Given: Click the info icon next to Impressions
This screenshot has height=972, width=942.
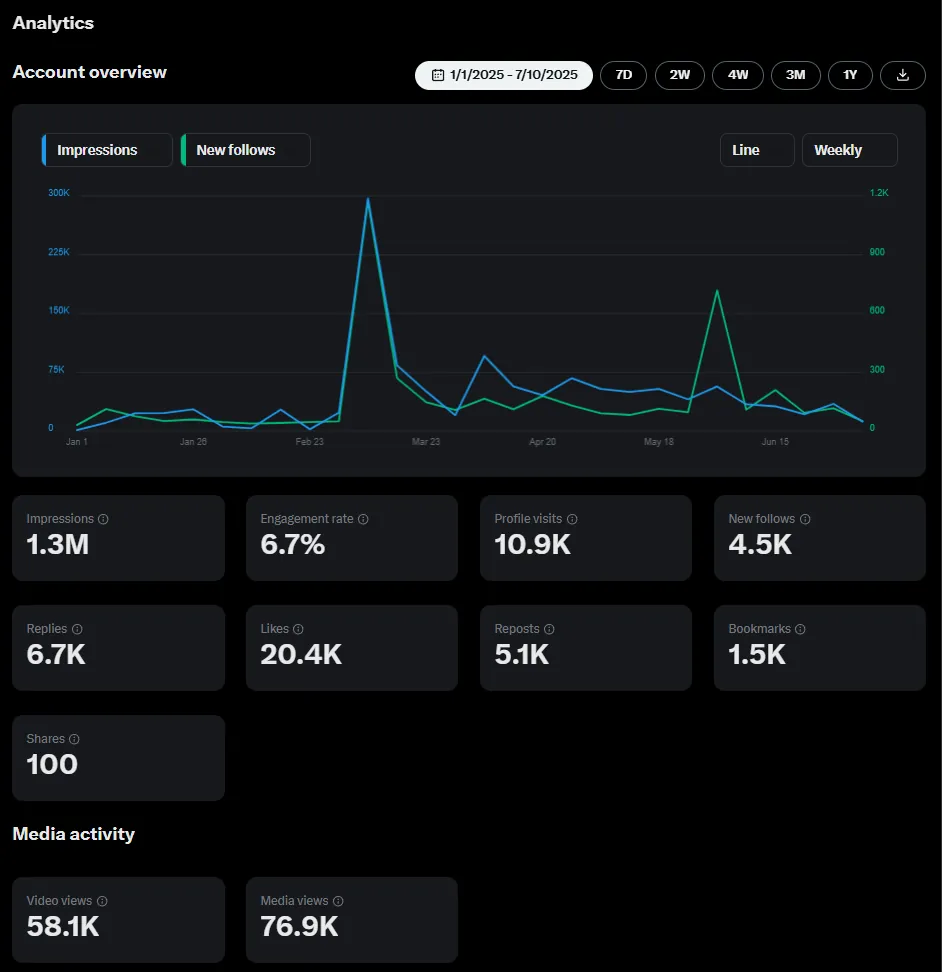Looking at the screenshot, I should tap(103, 519).
